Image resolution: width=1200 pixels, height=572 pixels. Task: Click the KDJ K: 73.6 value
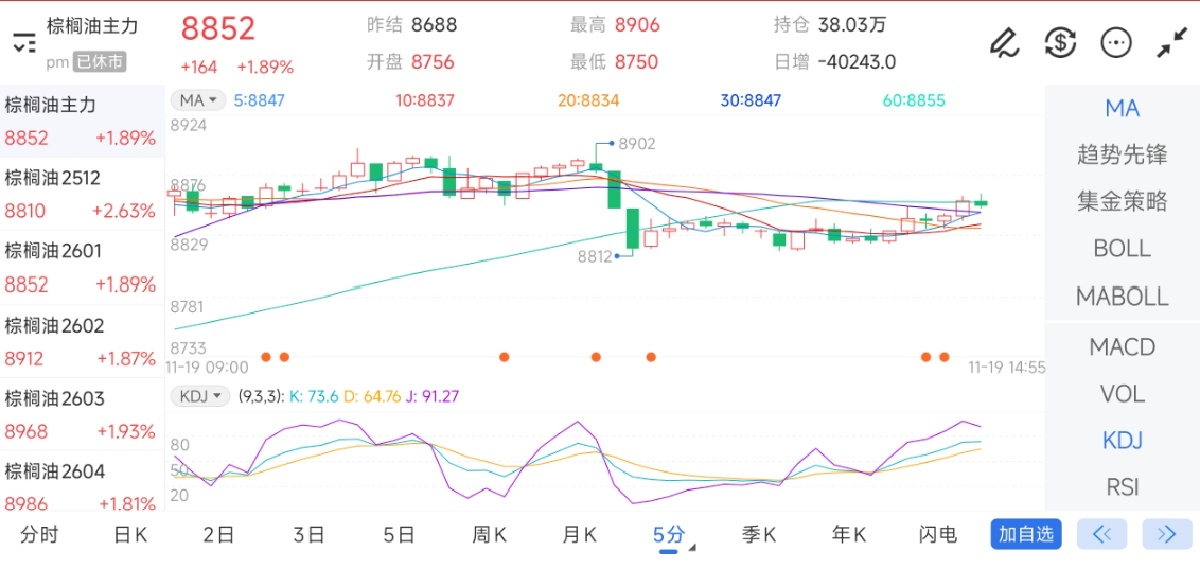coord(316,396)
